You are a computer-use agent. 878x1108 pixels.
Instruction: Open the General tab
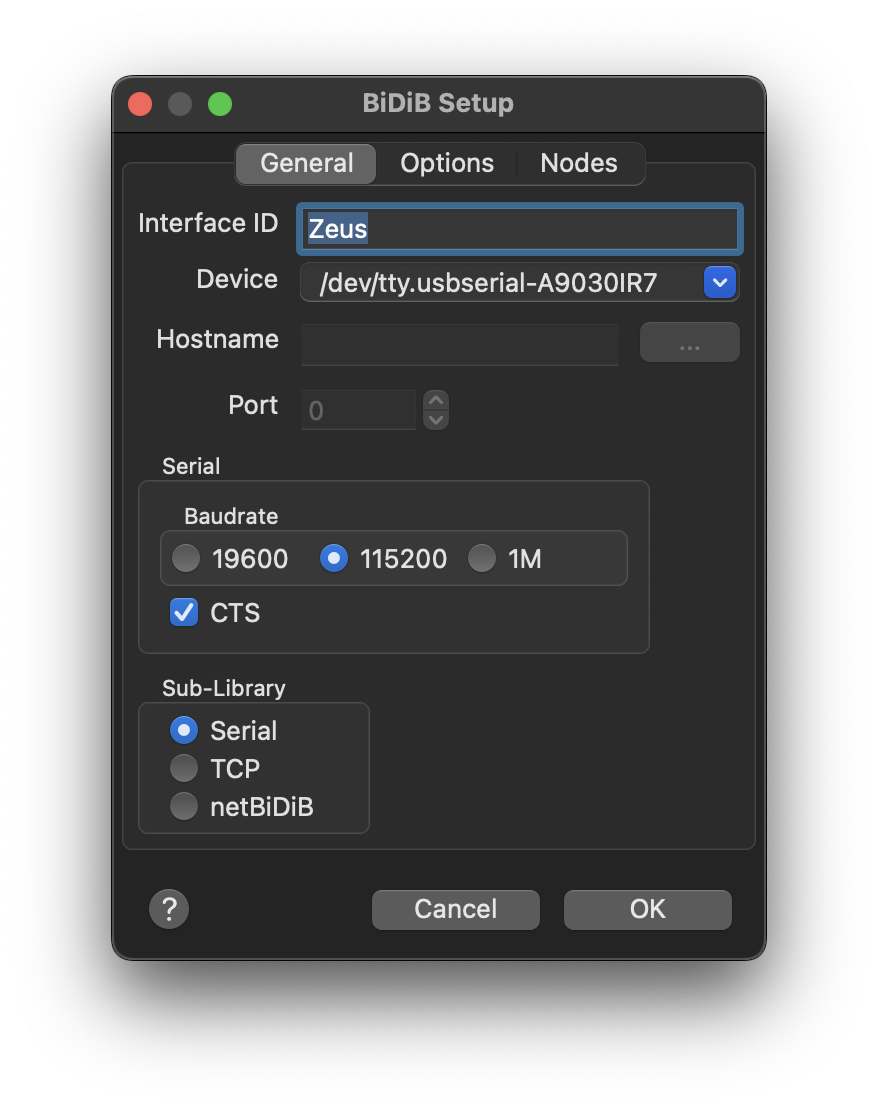[x=307, y=164]
